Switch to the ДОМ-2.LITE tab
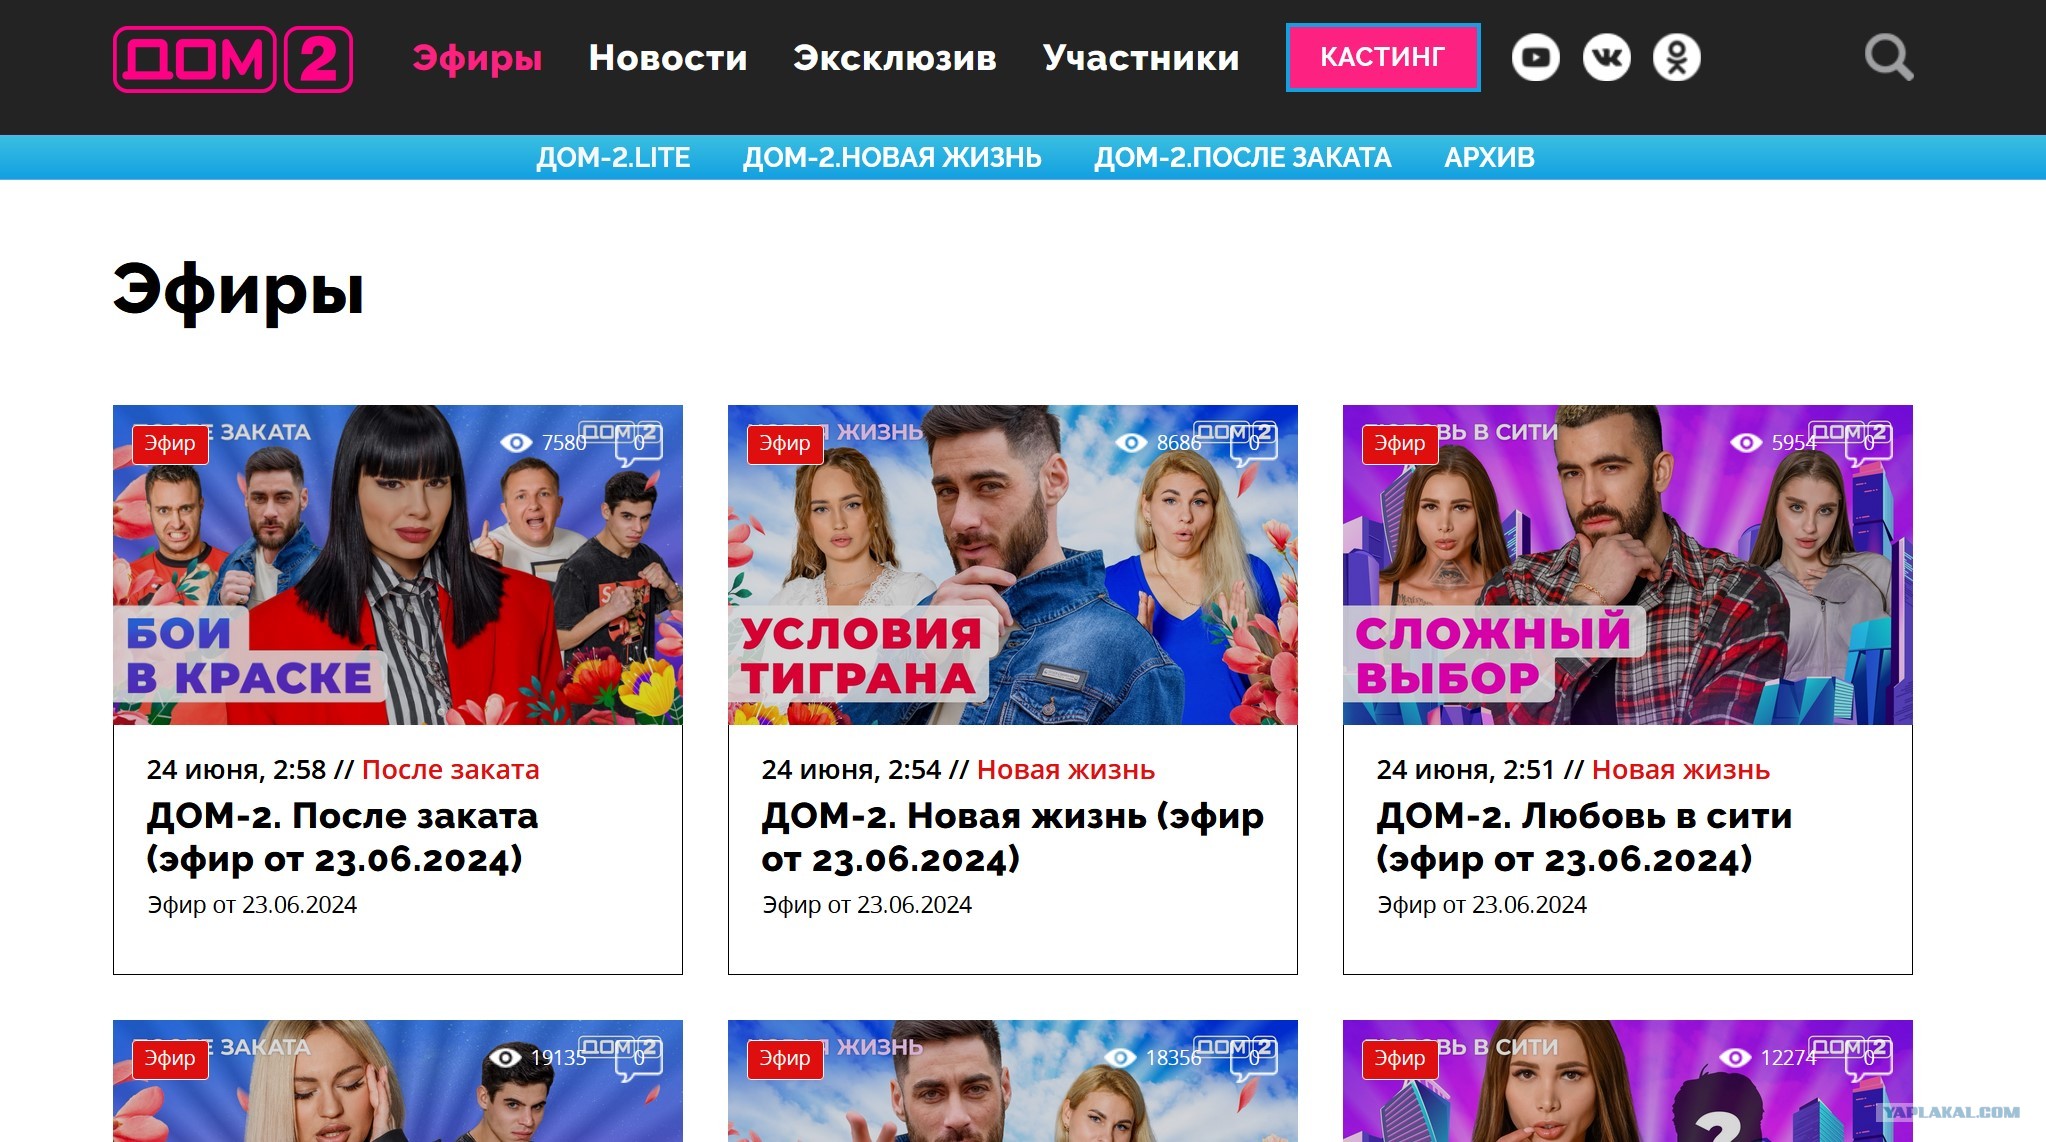This screenshot has width=2046, height=1142. (613, 158)
